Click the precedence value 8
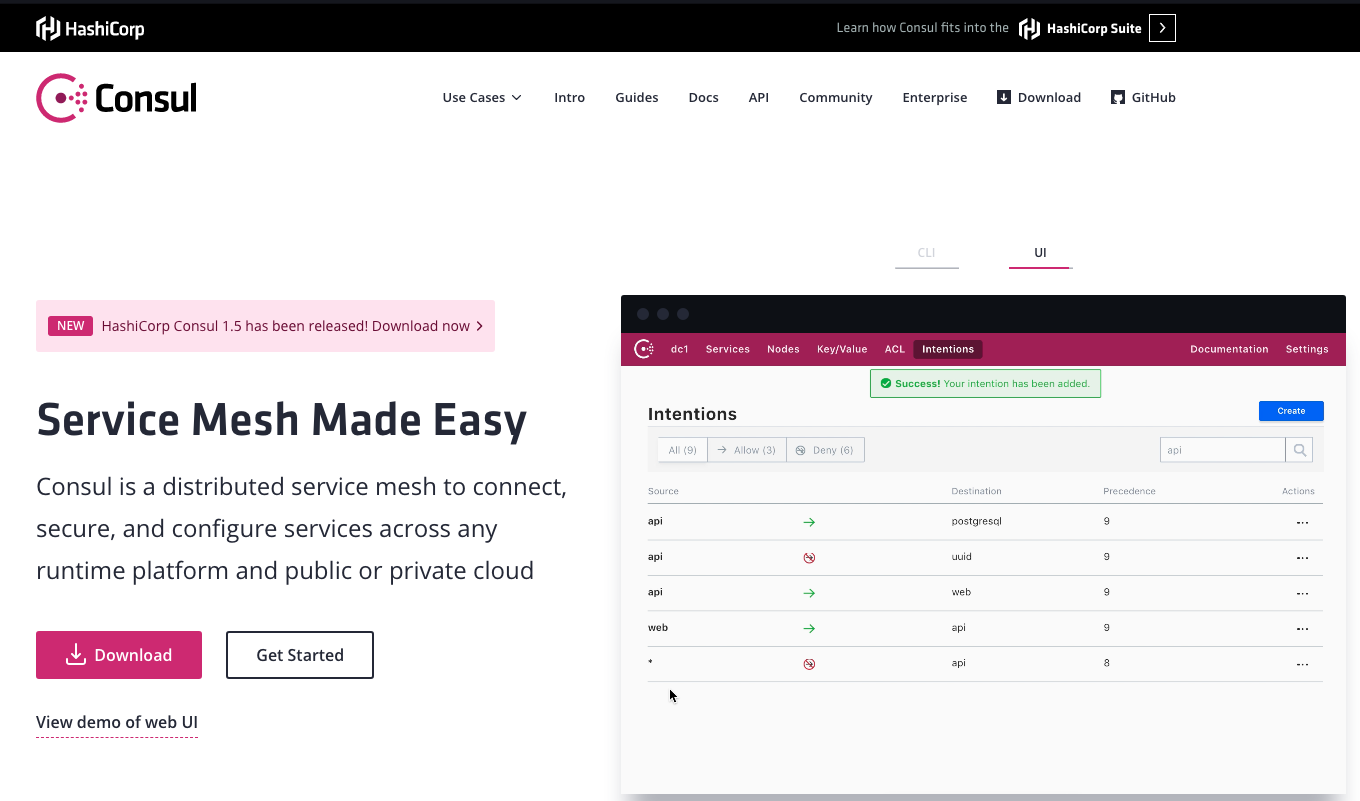The image size is (1360, 801). pyautogui.click(x=1106, y=663)
